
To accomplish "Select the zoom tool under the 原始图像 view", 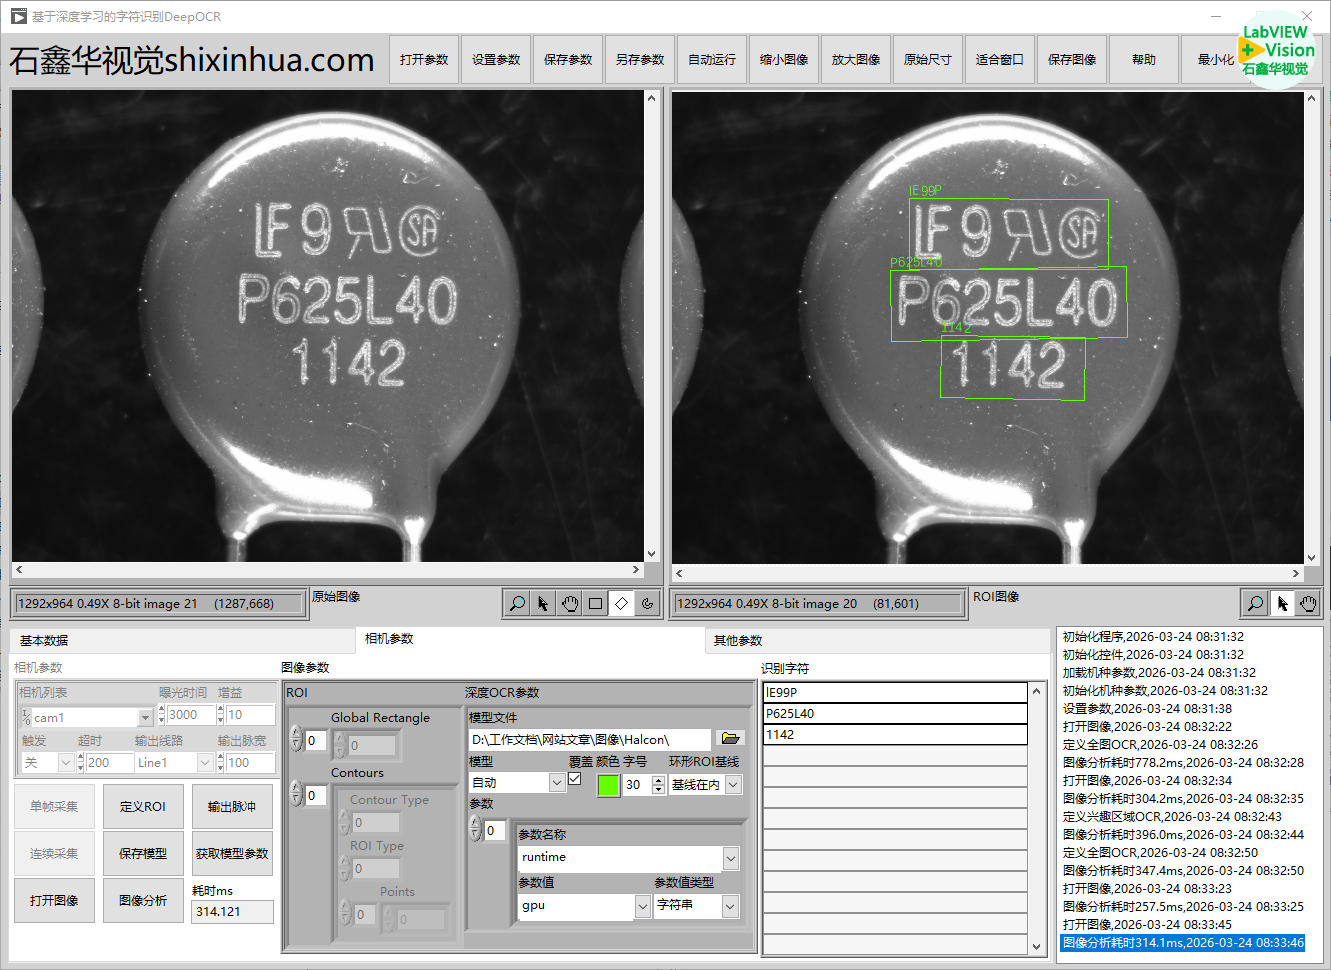I will point(517,603).
